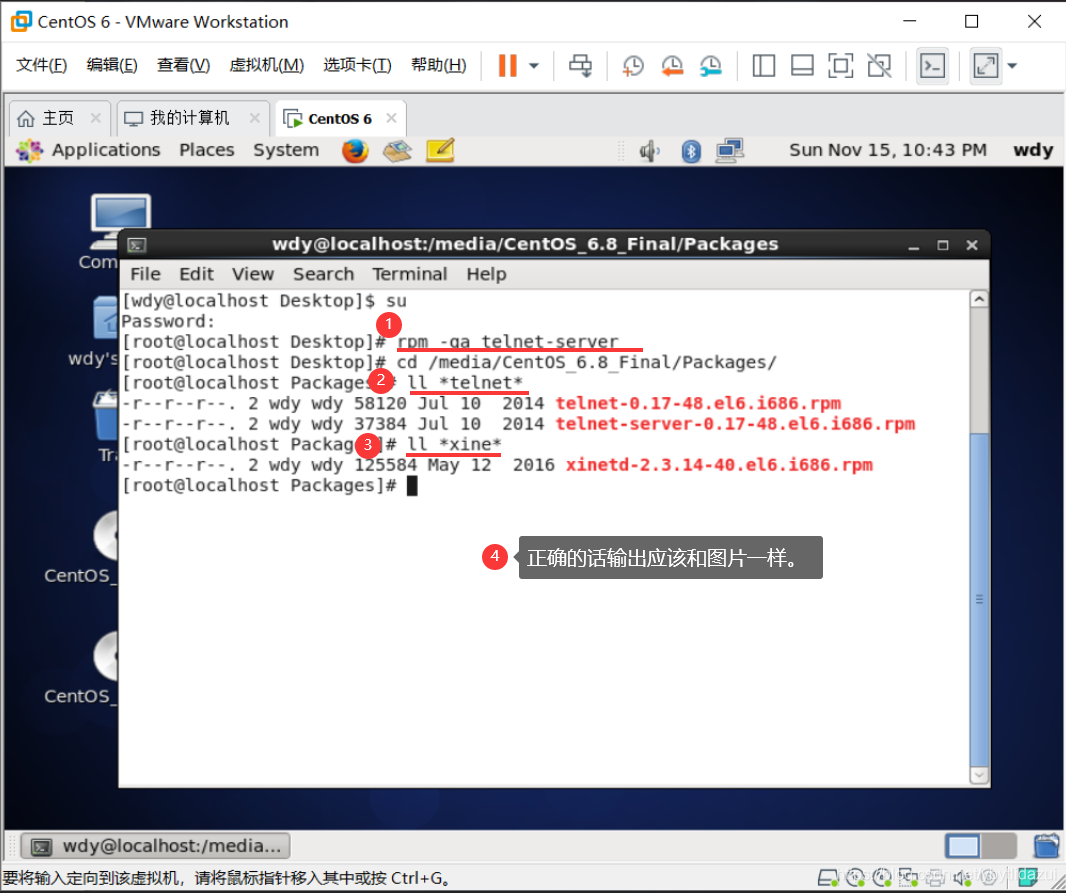The width and height of the screenshot is (1066, 893).
Task: Click the VMware hard disk status icon
Action: tap(827, 878)
